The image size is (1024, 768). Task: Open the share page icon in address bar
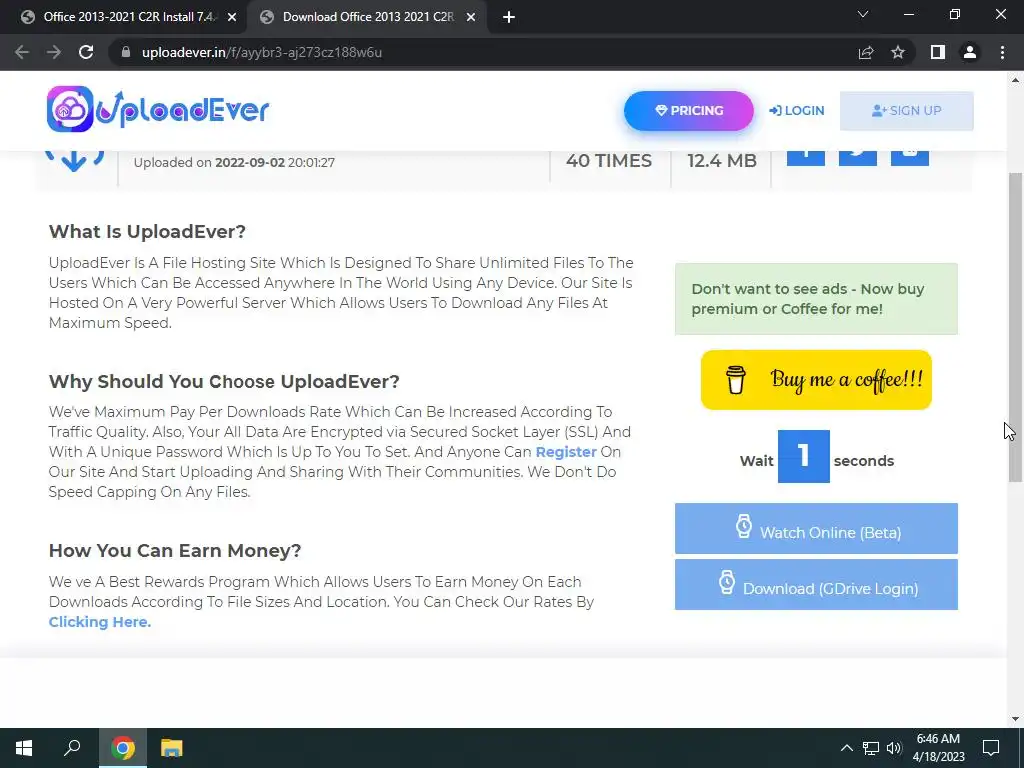point(866,52)
